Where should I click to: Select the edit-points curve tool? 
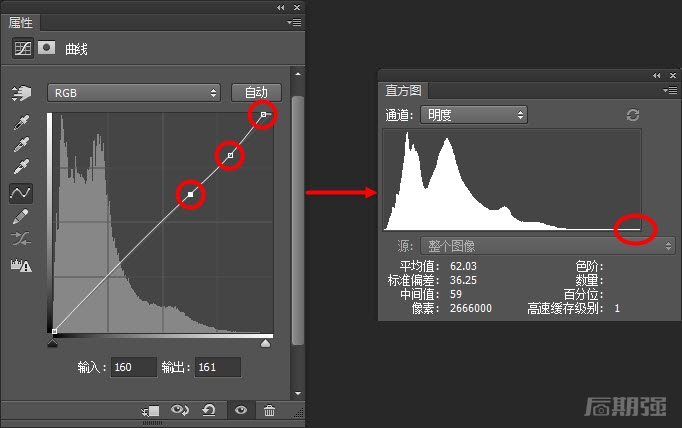21,192
